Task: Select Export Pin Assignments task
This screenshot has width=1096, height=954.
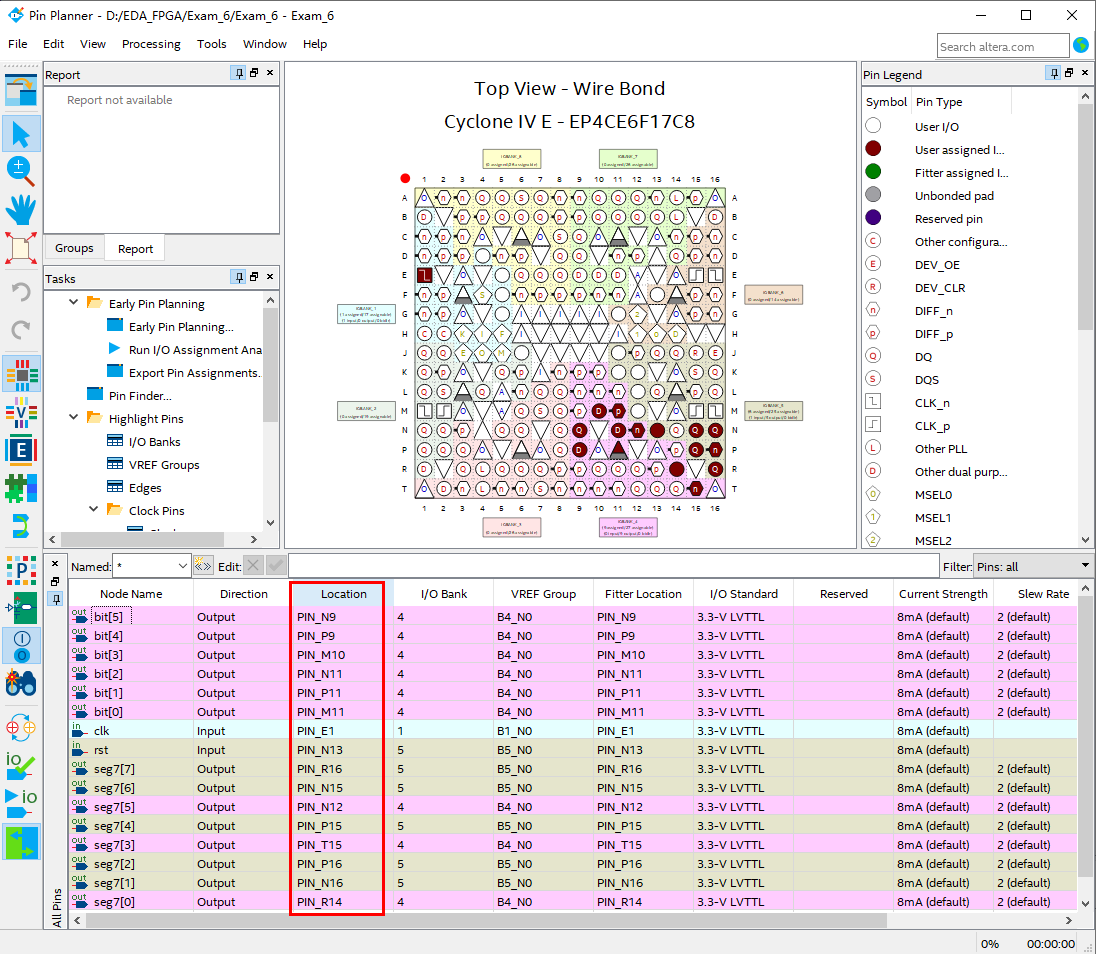Action: click(x=194, y=373)
